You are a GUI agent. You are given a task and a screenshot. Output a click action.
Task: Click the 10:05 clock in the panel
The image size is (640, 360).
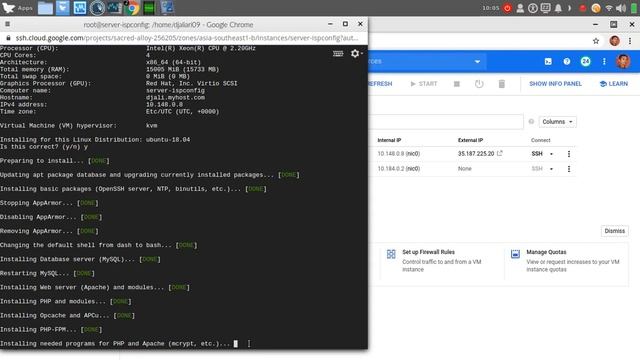coord(491,8)
